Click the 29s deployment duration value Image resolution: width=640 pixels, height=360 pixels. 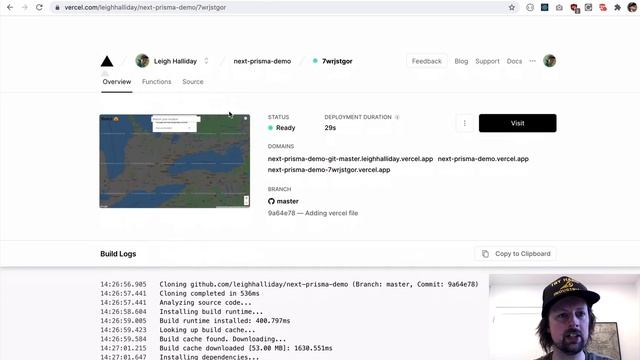point(330,128)
